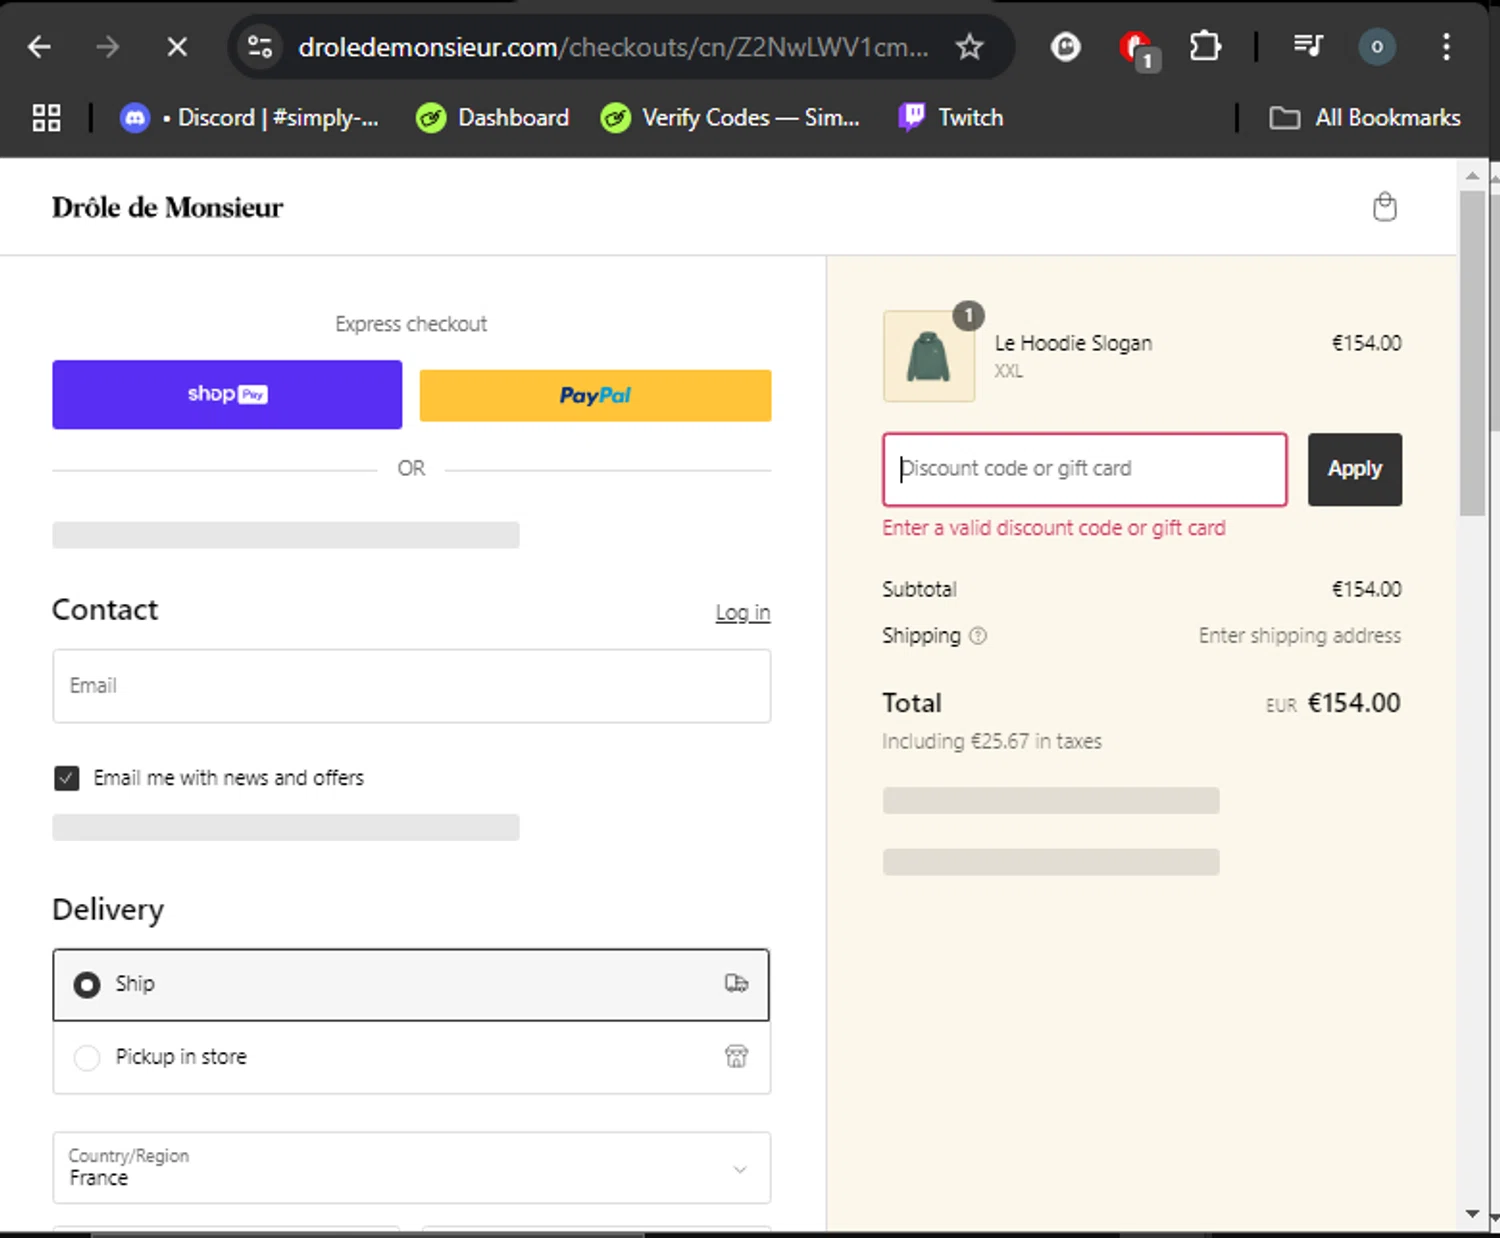This screenshot has height=1238, width=1500.
Task: Open the Dashboard bookmark
Action: point(493,118)
